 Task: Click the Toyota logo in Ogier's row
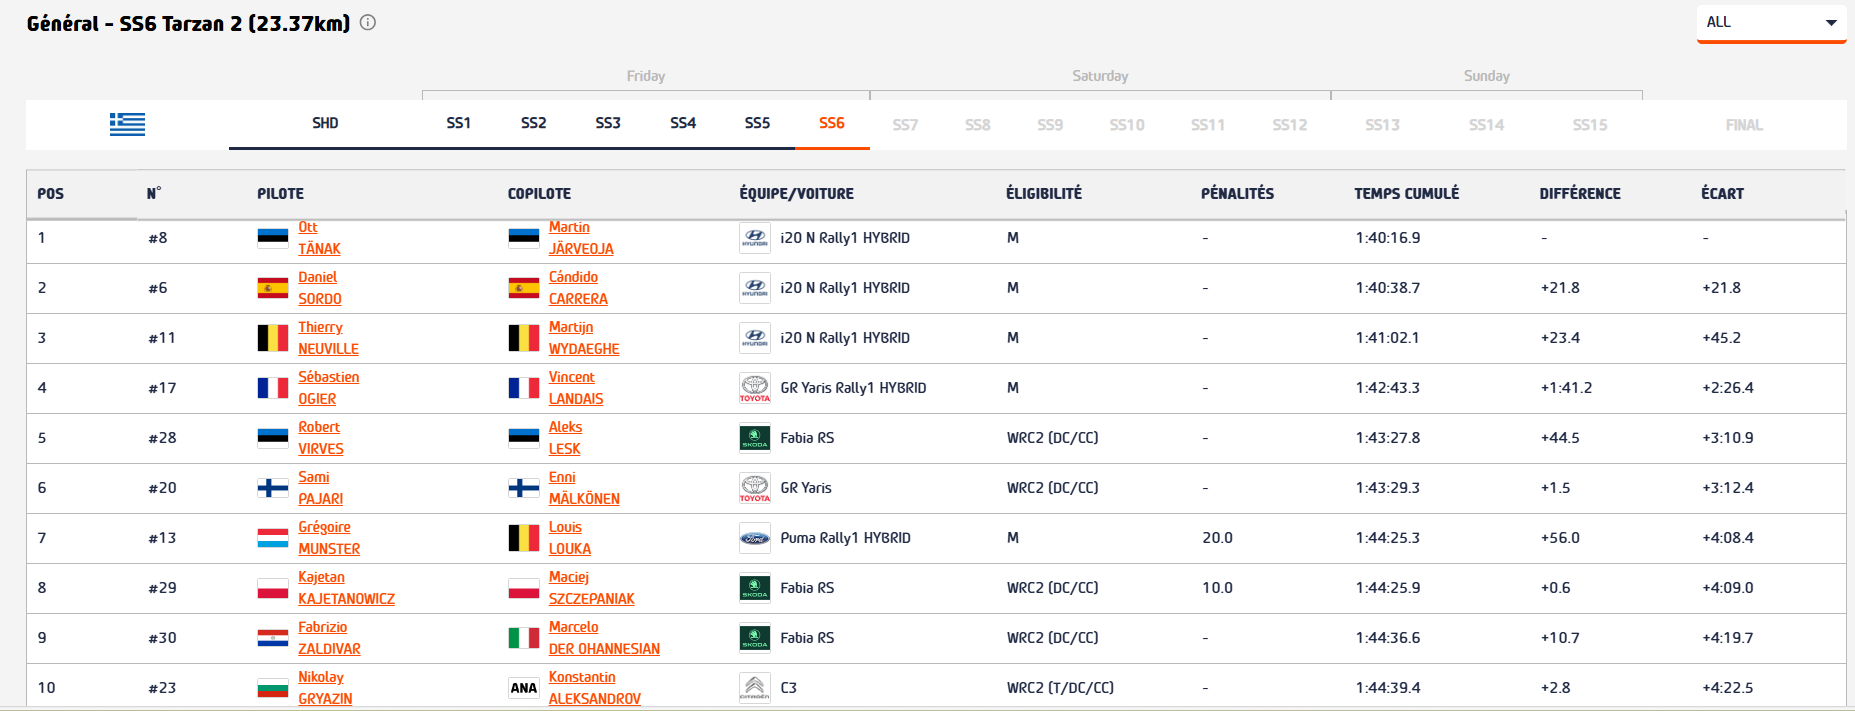coord(754,388)
